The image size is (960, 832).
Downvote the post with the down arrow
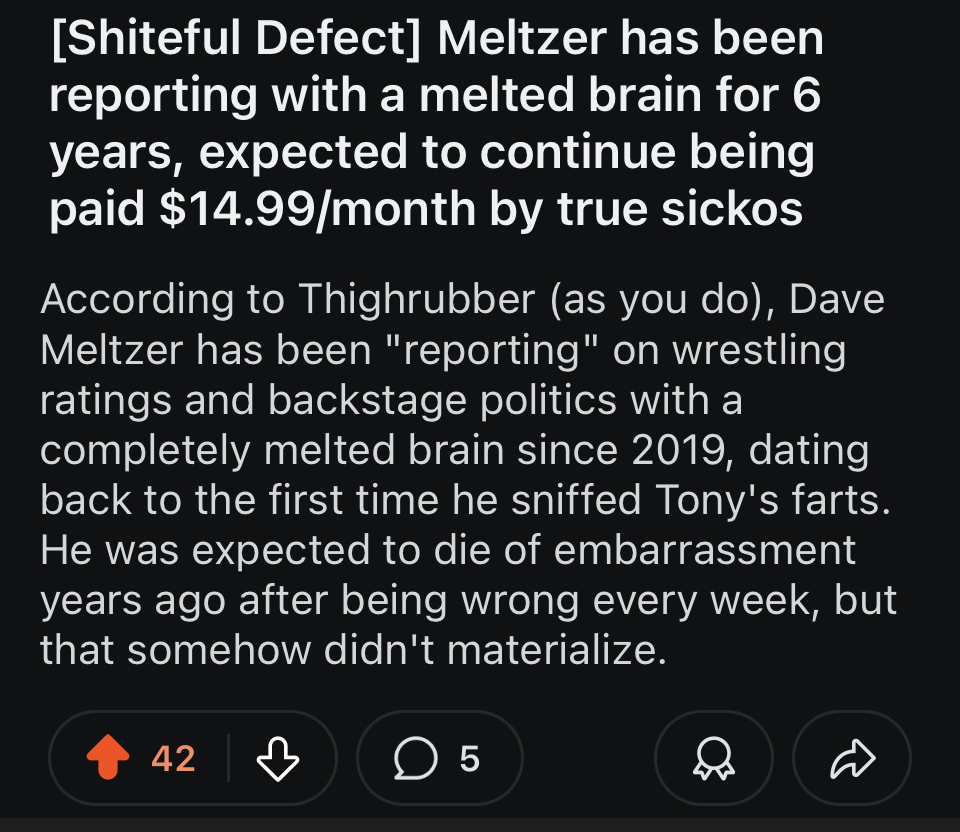tap(278, 759)
